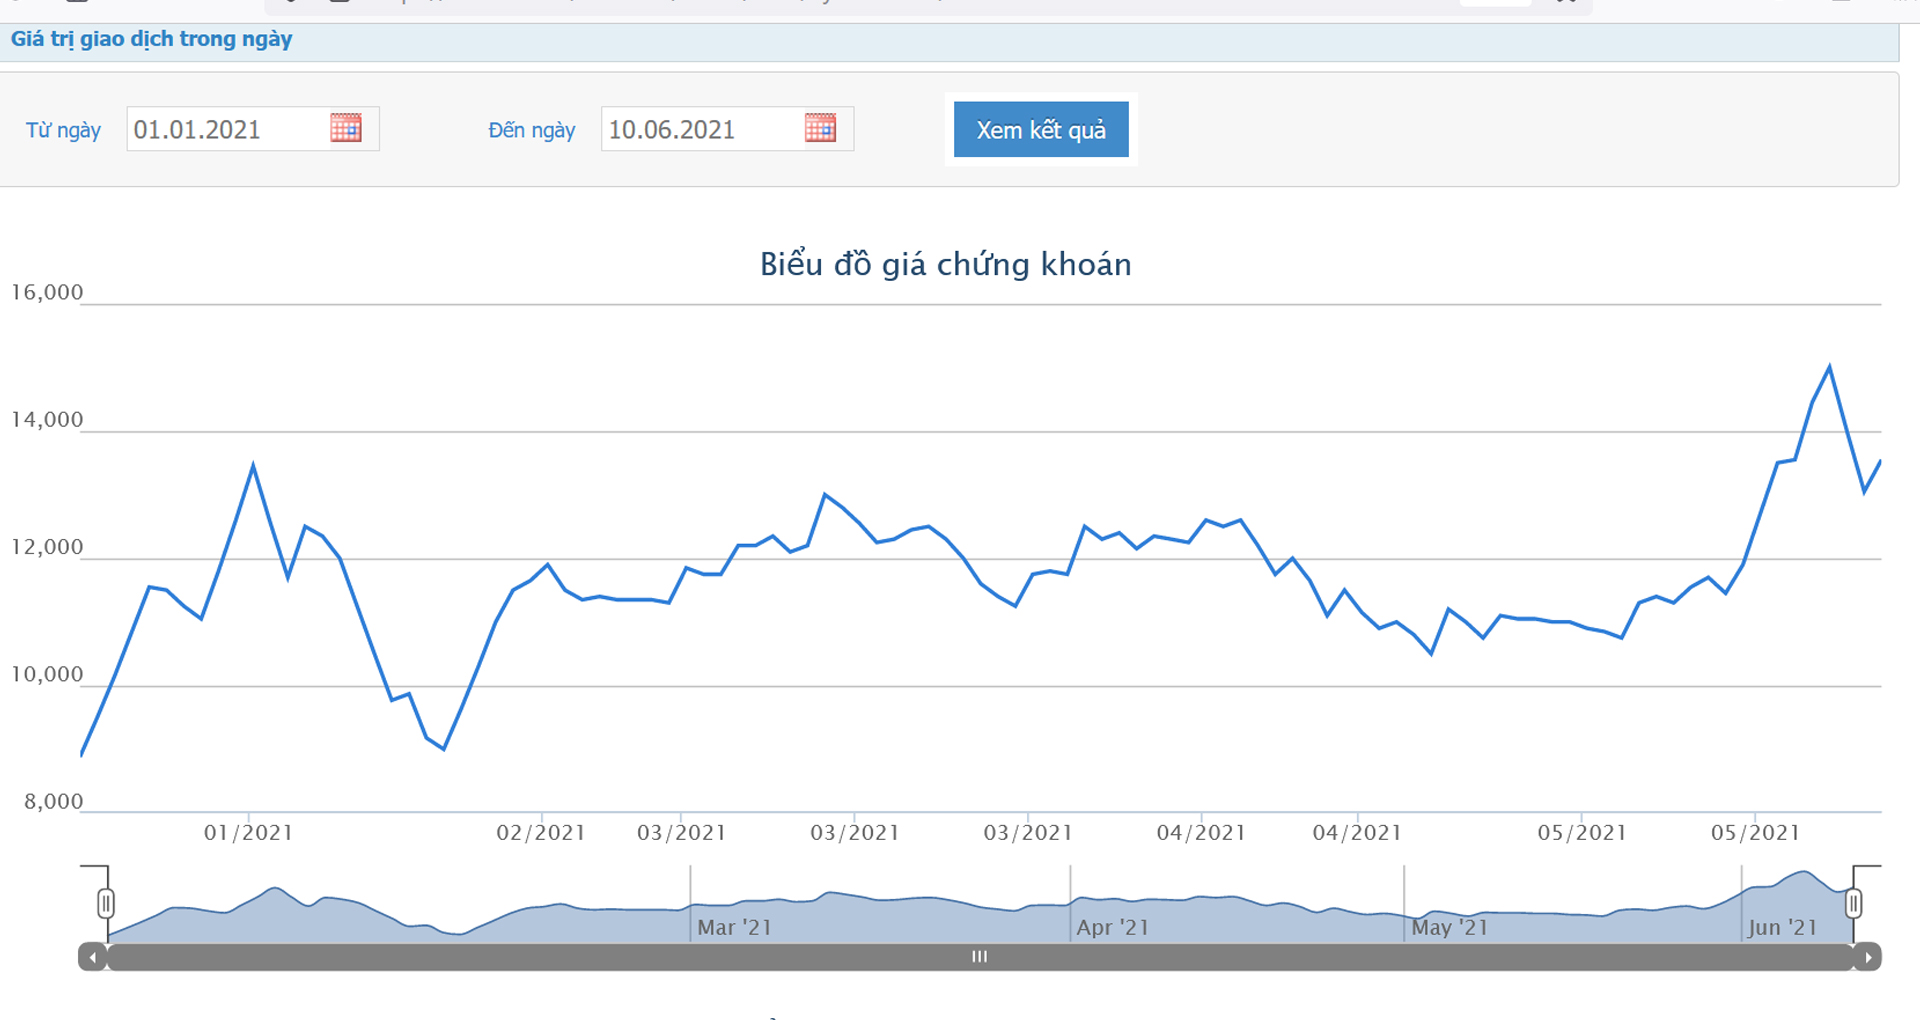Click the navigator scrollbar left arrow
The height and width of the screenshot is (1020, 1920).
(x=93, y=957)
